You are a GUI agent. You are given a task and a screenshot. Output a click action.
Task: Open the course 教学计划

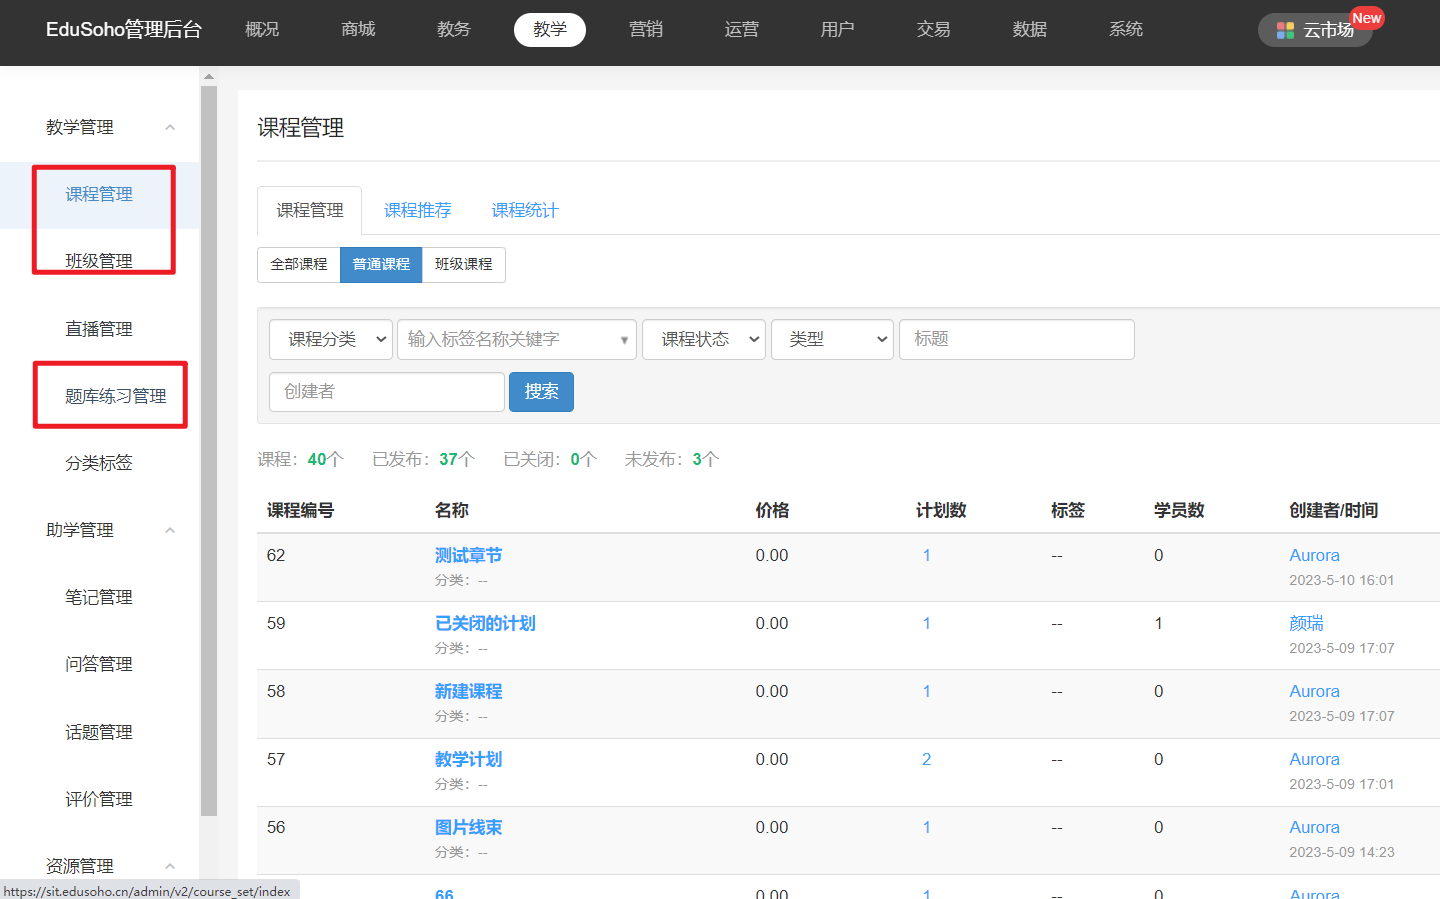click(x=468, y=760)
